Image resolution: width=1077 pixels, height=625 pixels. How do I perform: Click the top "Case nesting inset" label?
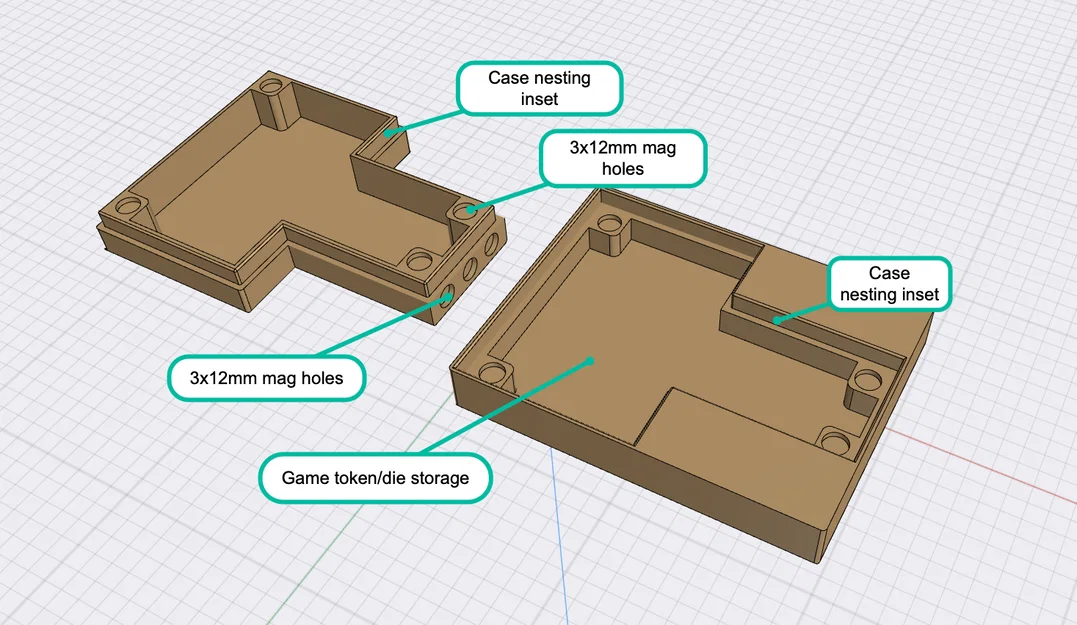(x=539, y=88)
